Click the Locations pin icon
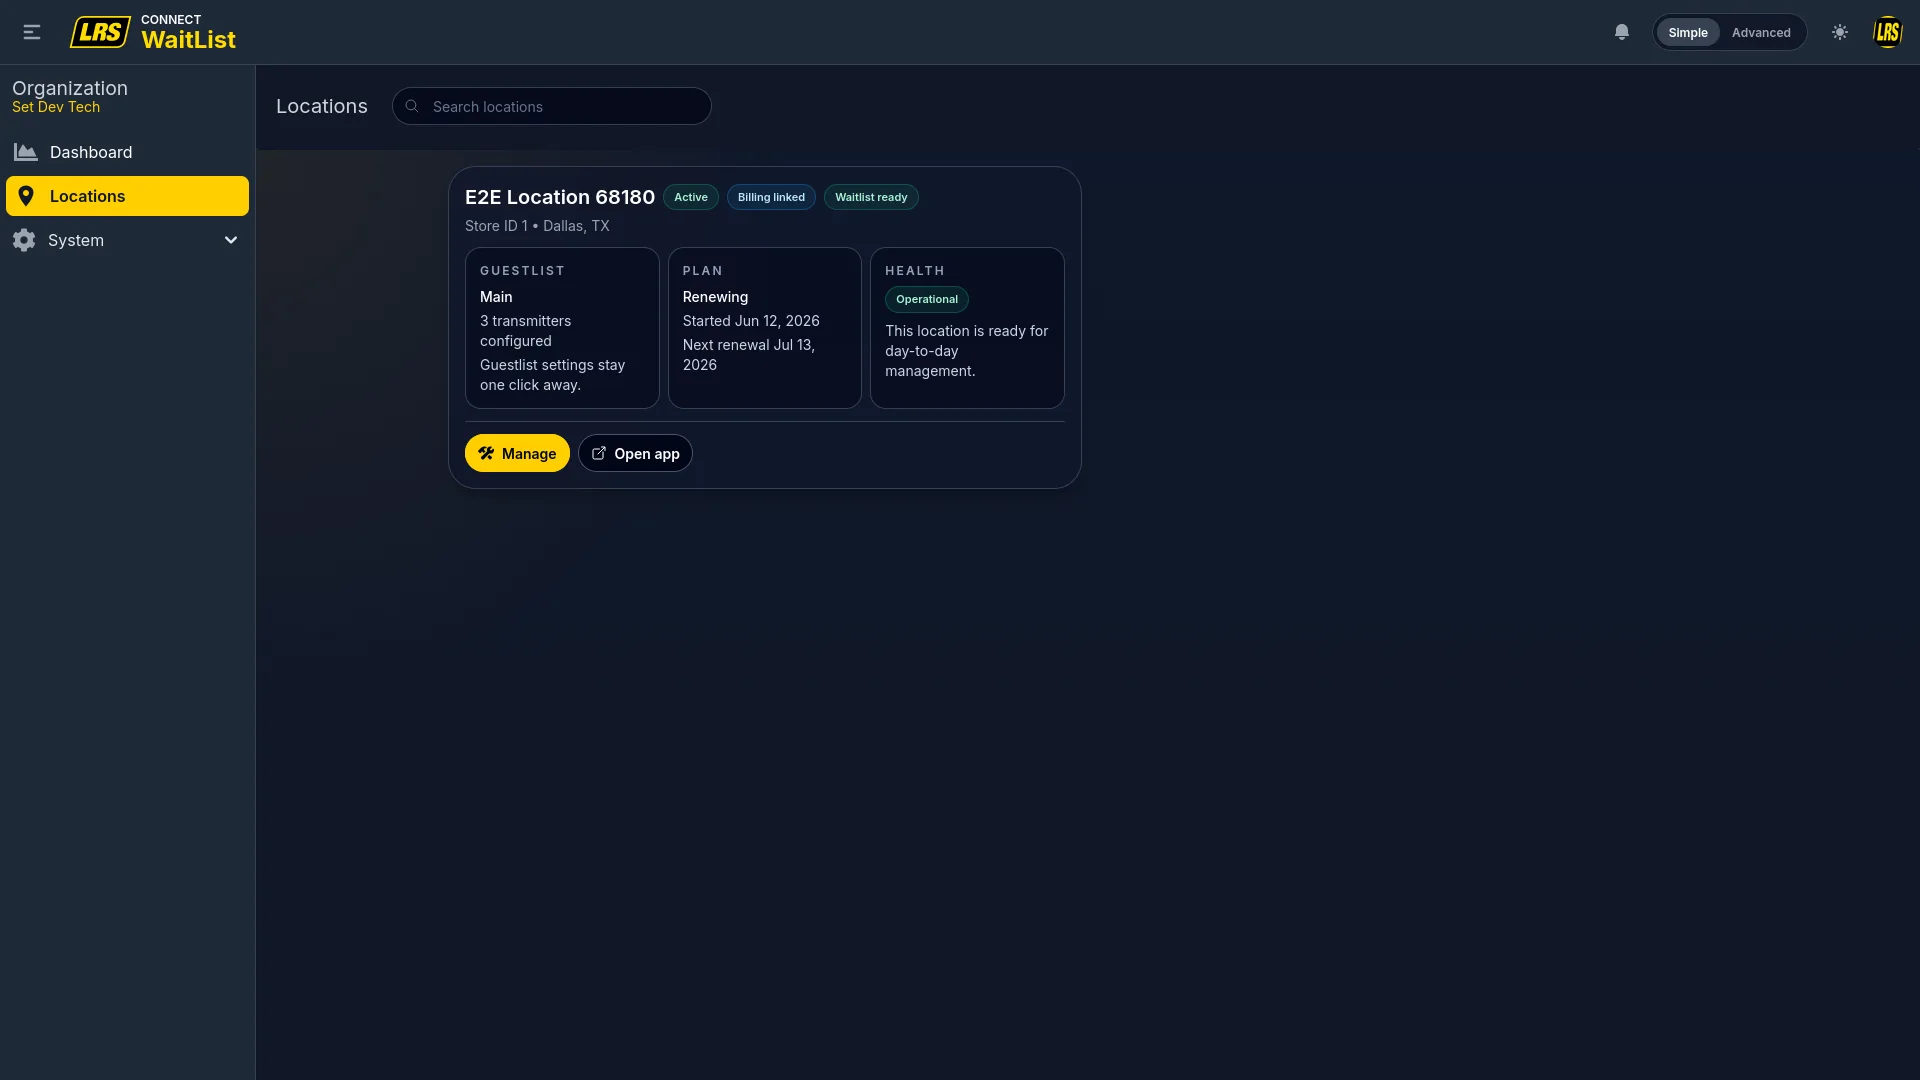The height and width of the screenshot is (1080, 1920). coord(26,196)
